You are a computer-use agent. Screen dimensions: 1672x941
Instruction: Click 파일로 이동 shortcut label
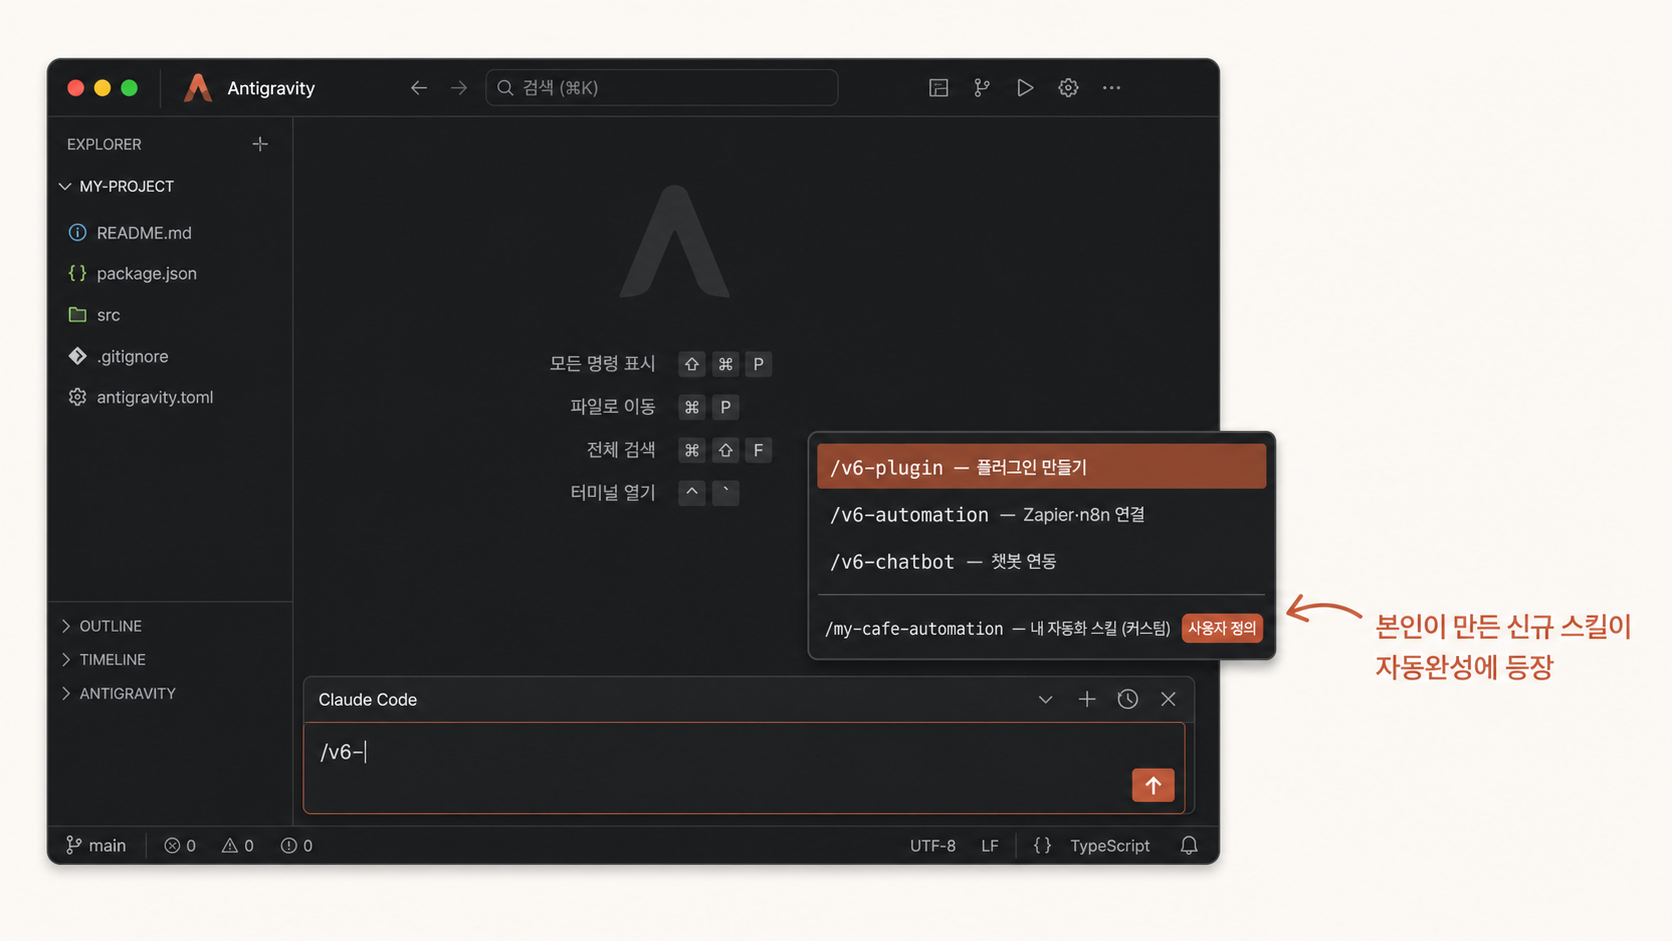pyautogui.click(x=612, y=407)
